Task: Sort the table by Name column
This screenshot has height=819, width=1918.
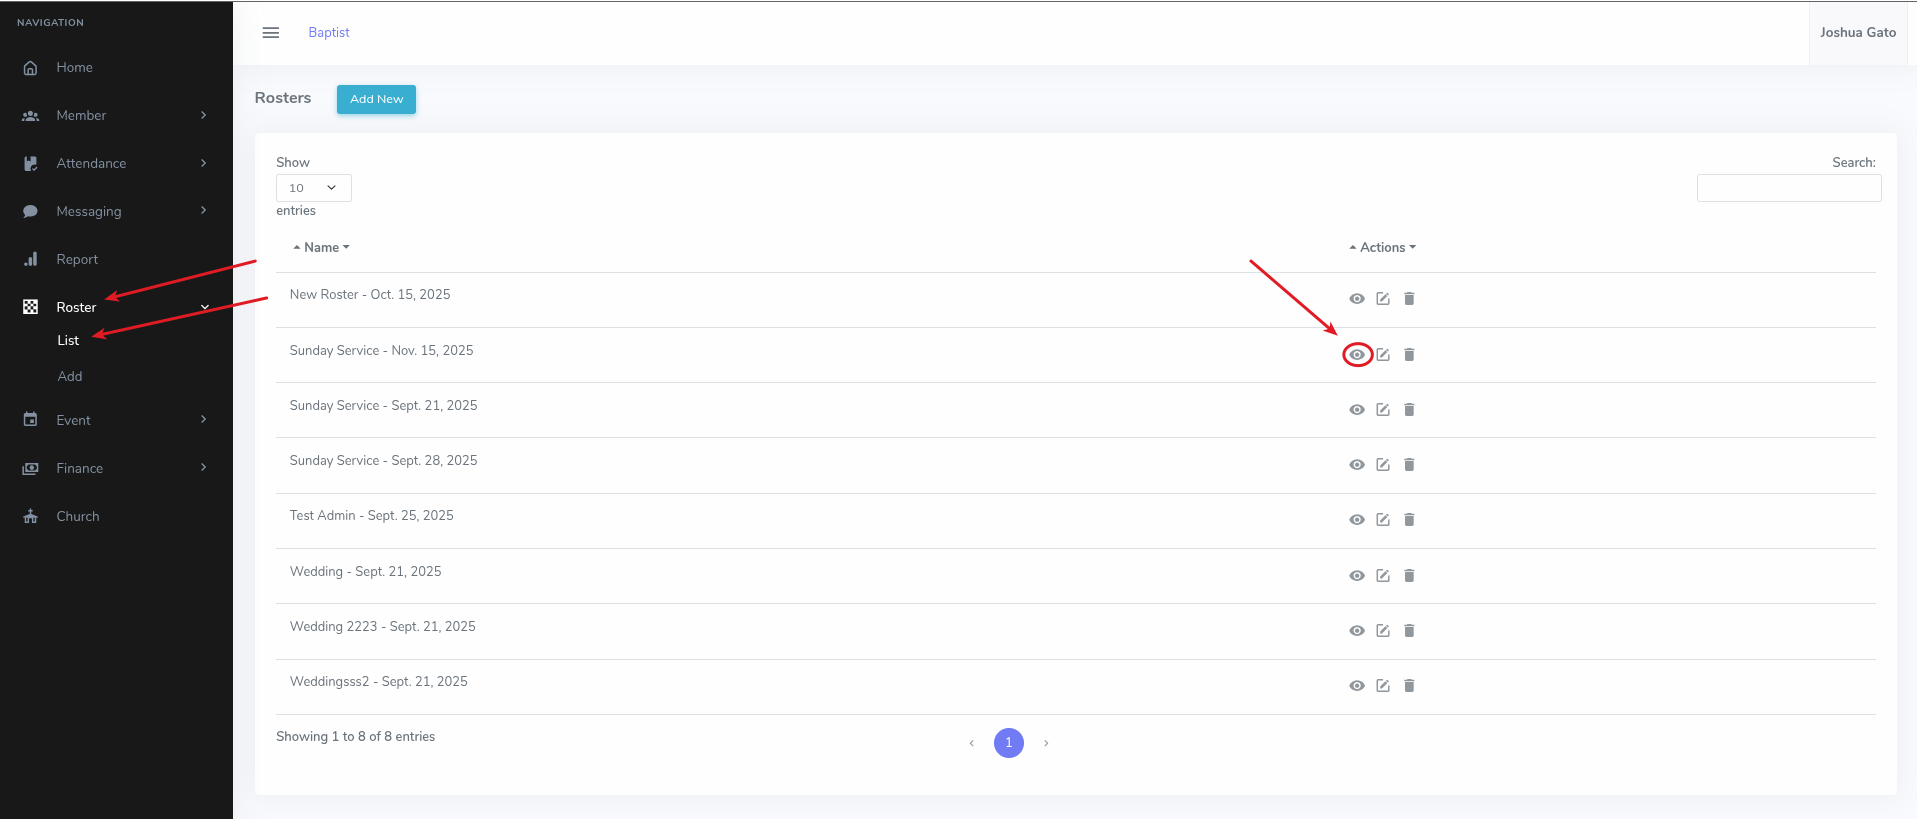Action: (321, 248)
